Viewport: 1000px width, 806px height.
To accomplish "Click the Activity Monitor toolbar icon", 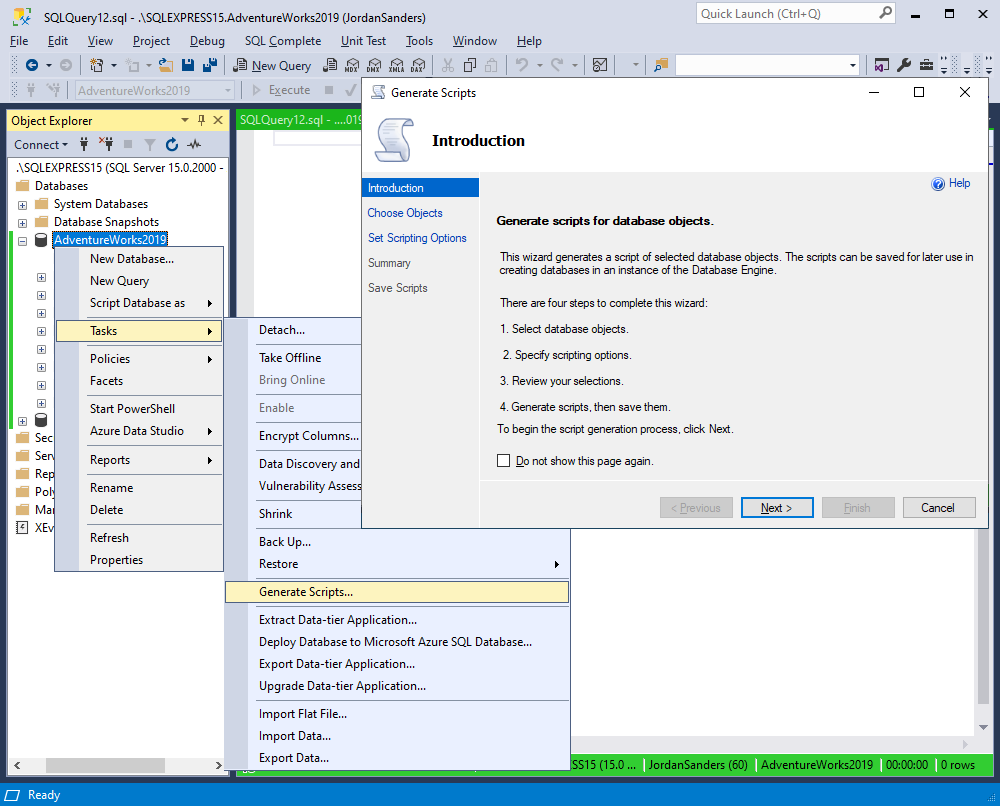I will [599, 65].
